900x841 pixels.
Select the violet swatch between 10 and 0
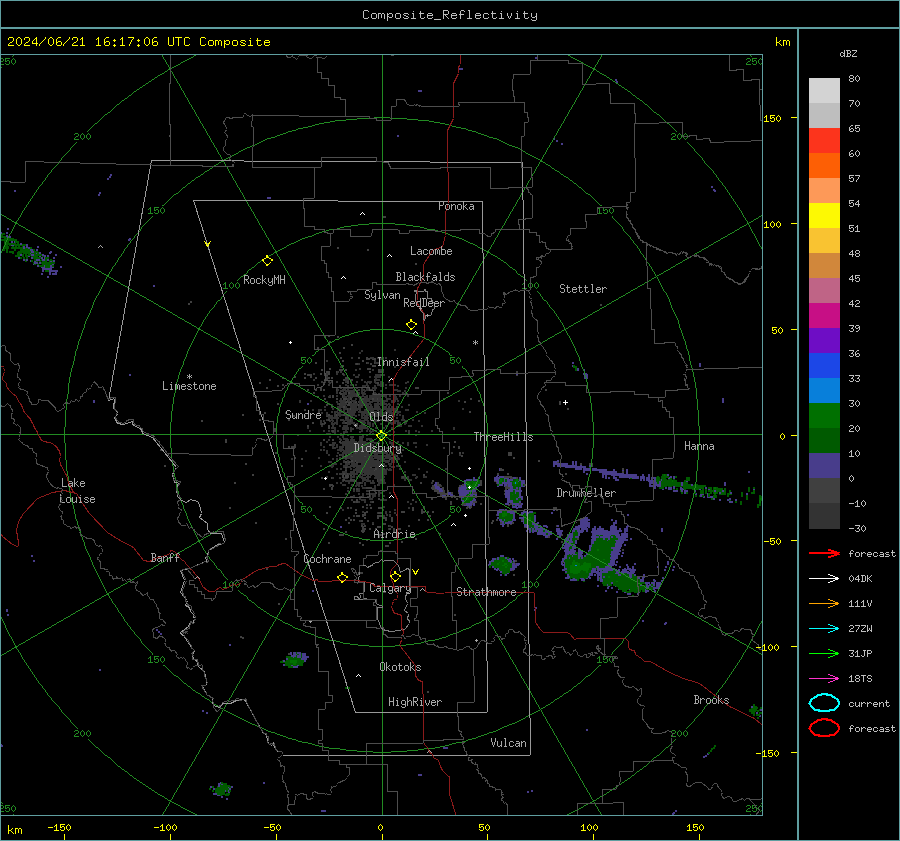pyautogui.click(x=824, y=466)
